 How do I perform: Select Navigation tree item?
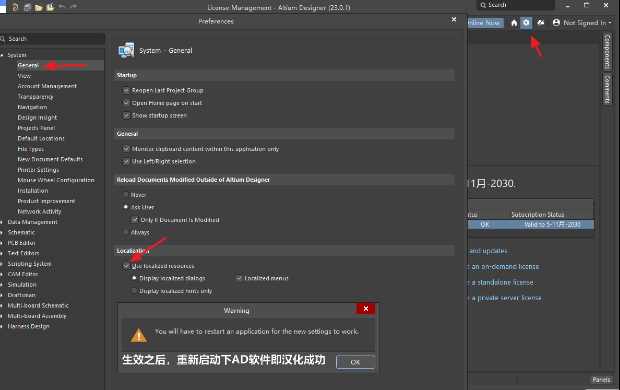[32, 107]
